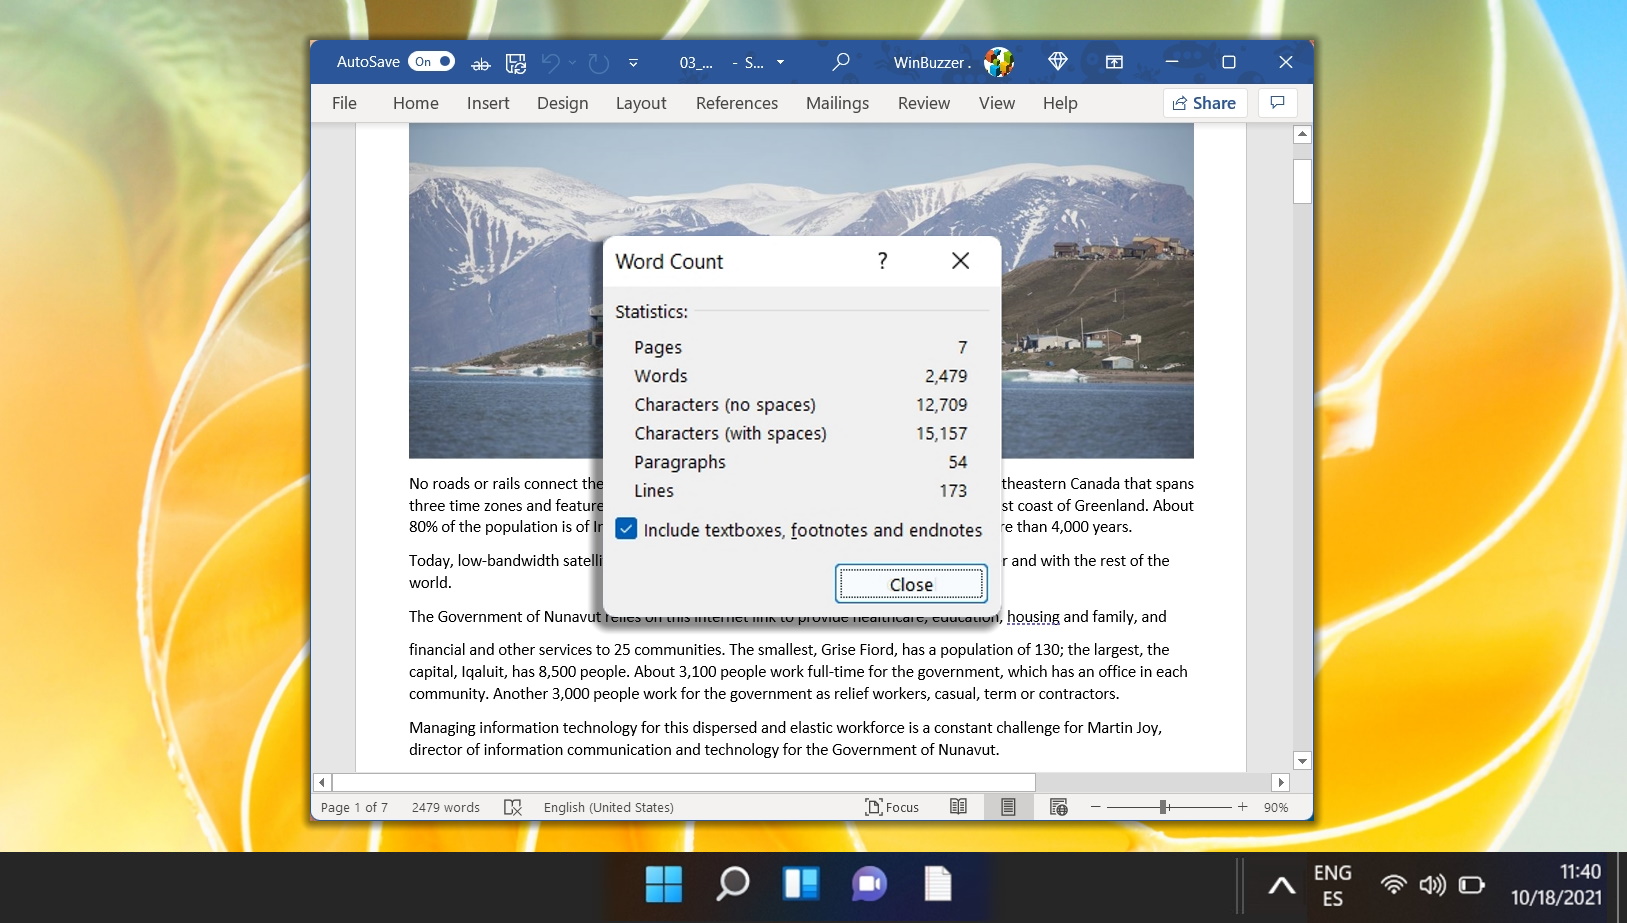Switch to Read Mode view icon
This screenshot has height=923, width=1627.
click(958, 807)
